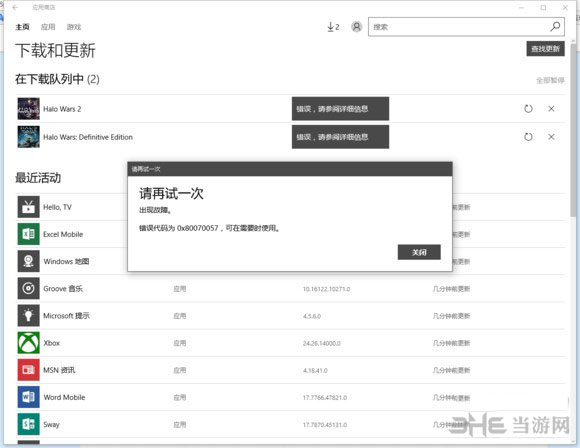Maximize the Store window
The height and width of the screenshot is (448, 580).
(x=543, y=7)
